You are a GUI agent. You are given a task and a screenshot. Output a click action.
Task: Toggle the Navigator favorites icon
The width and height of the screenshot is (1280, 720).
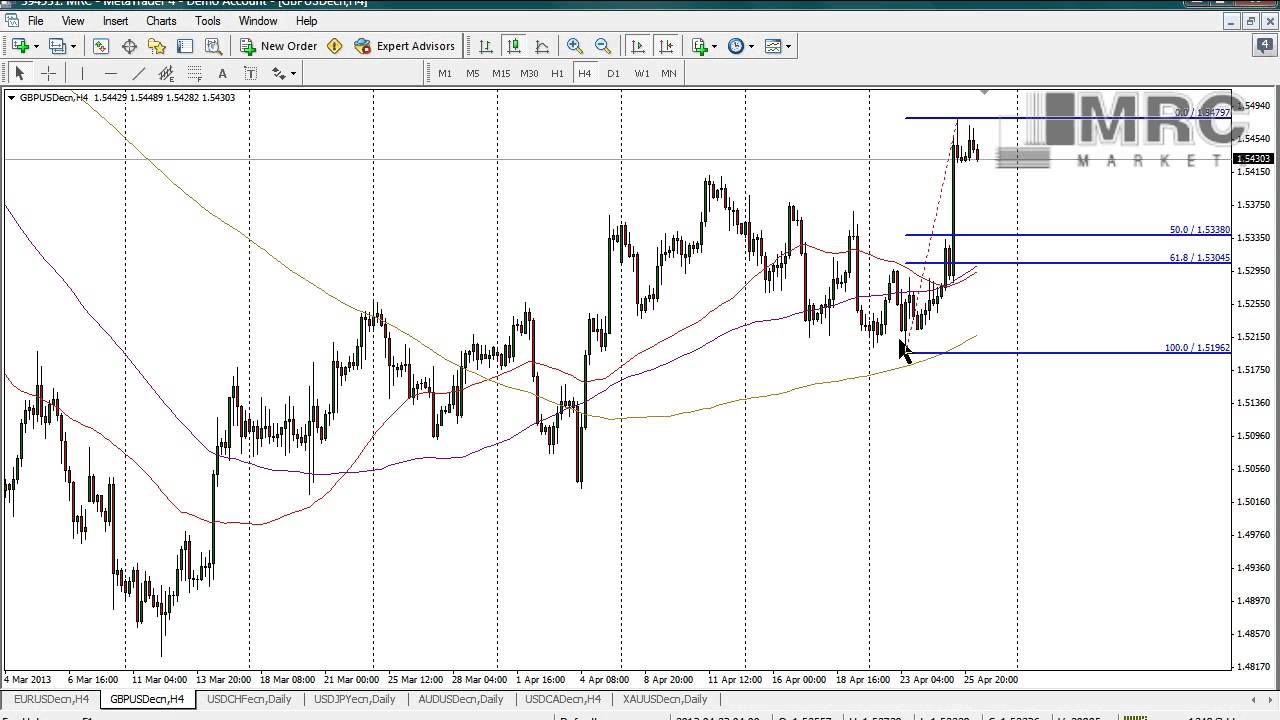pos(157,46)
